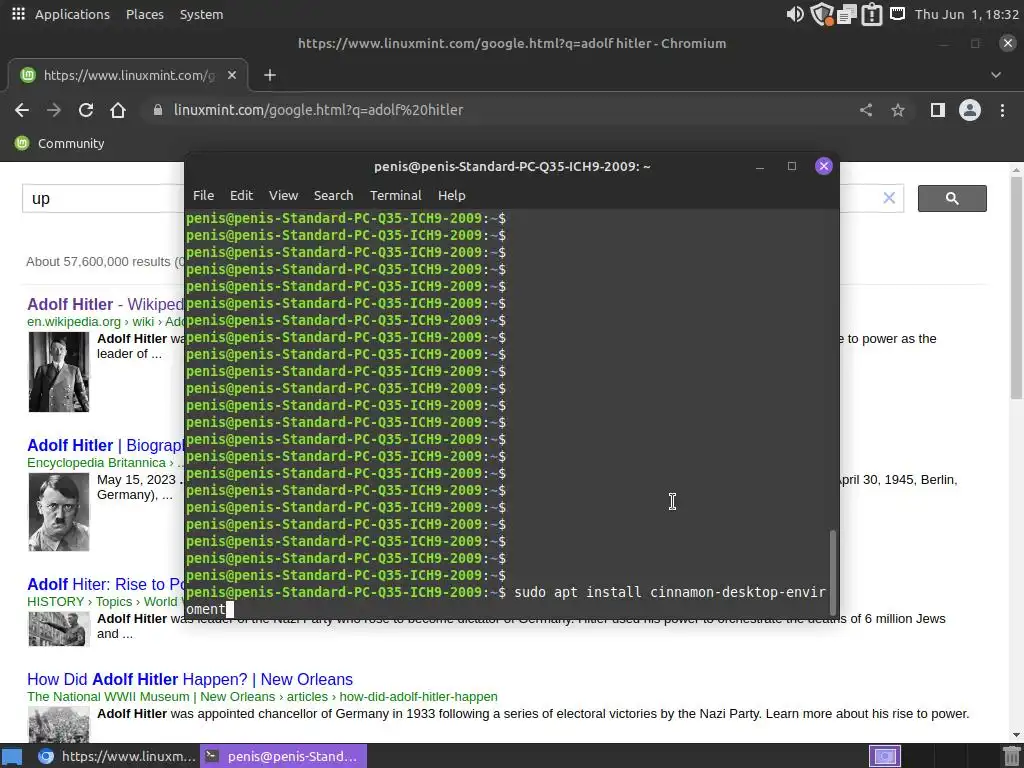This screenshot has width=1024, height=768.
Task: Clear the search box with X
Action: pos(889,198)
